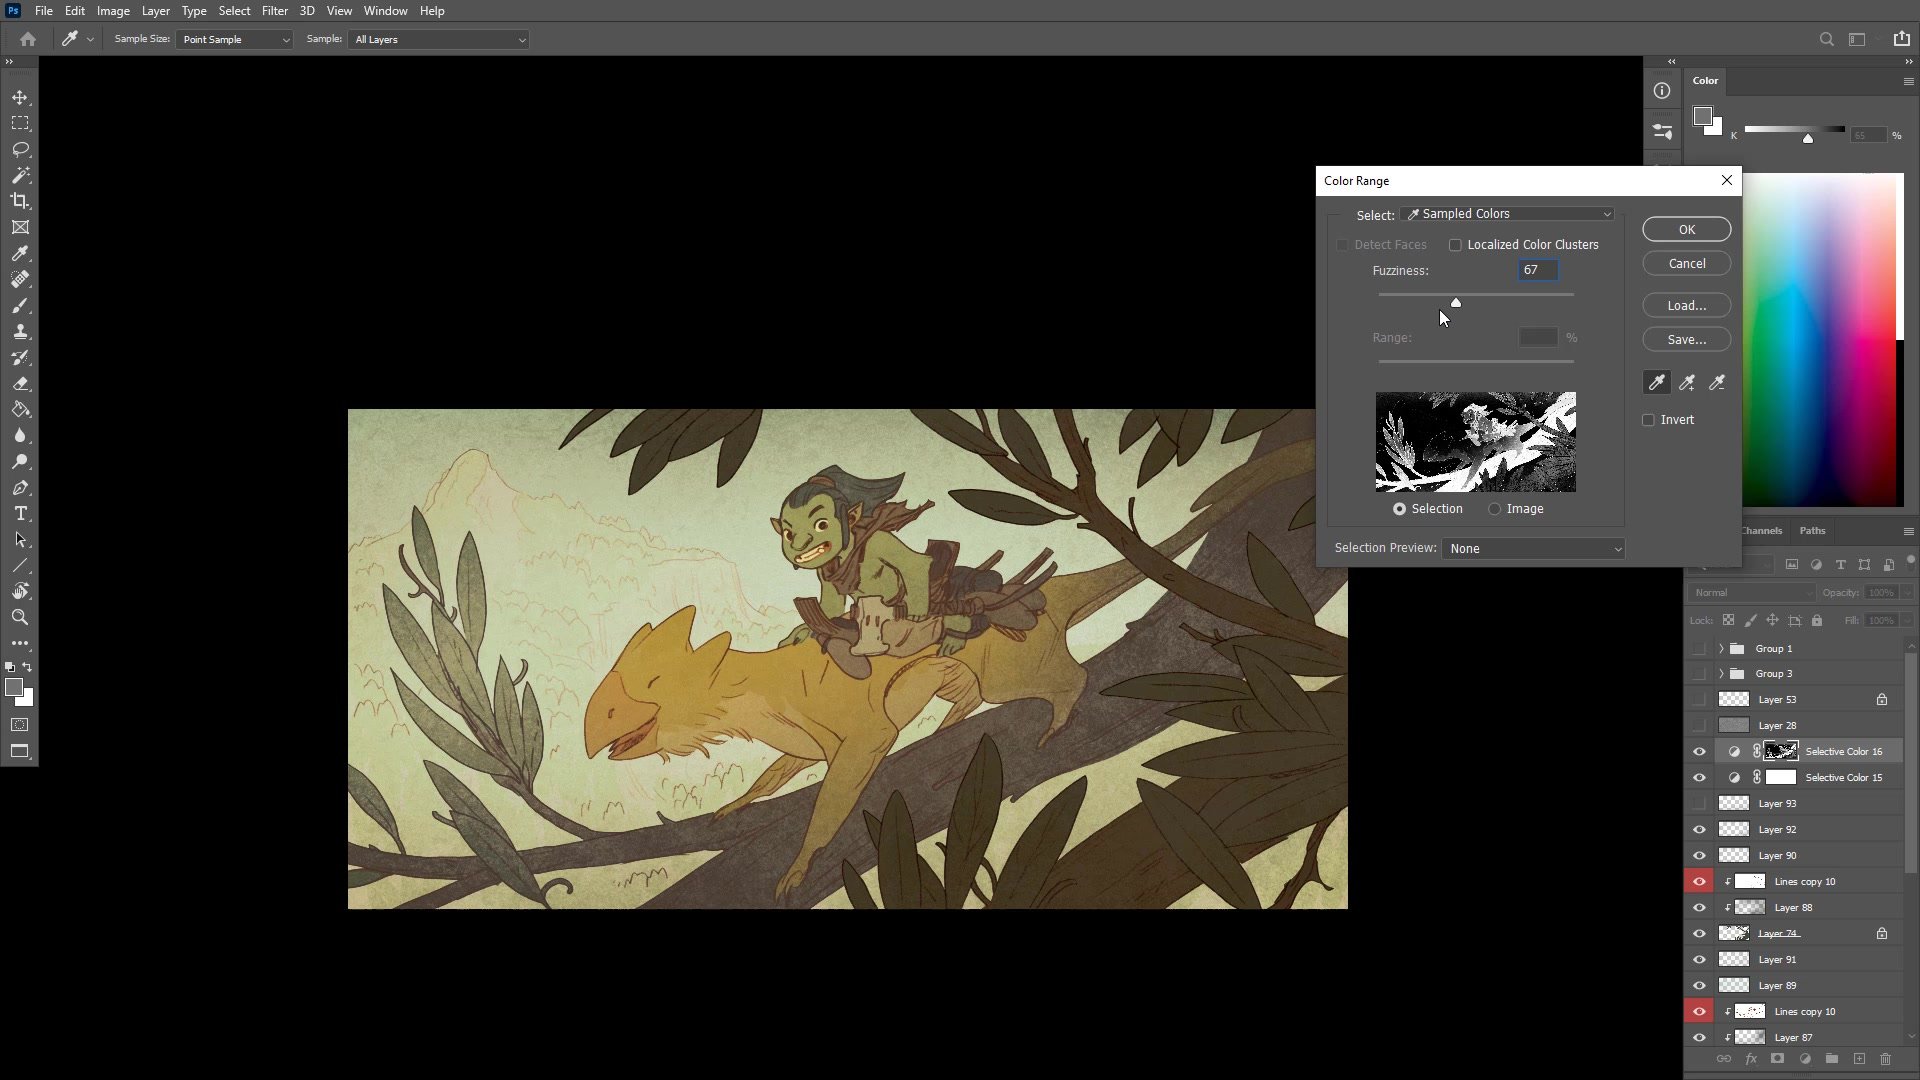Viewport: 1920px width, 1080px height.
Task: Select the Image preview radio button
Action: point(1495,509)
